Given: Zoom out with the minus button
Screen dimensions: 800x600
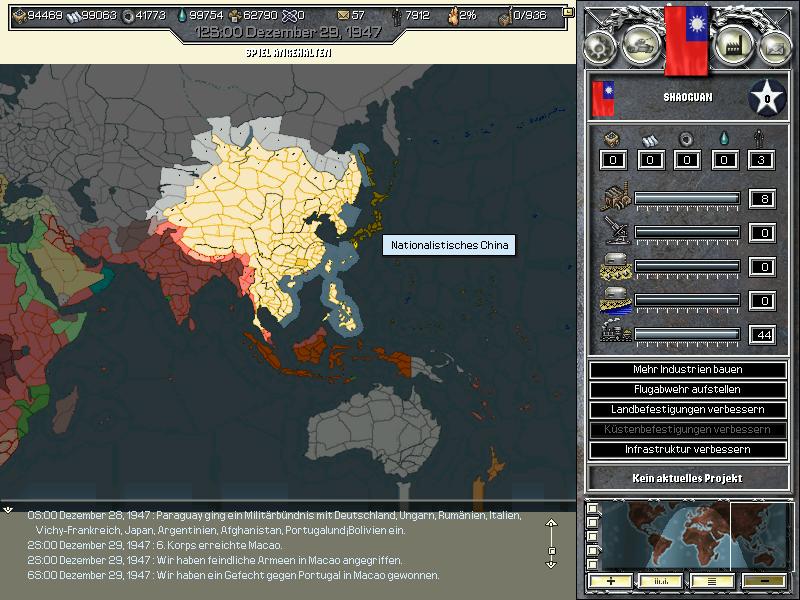Looking at the screenshot, I should (764, 581).
